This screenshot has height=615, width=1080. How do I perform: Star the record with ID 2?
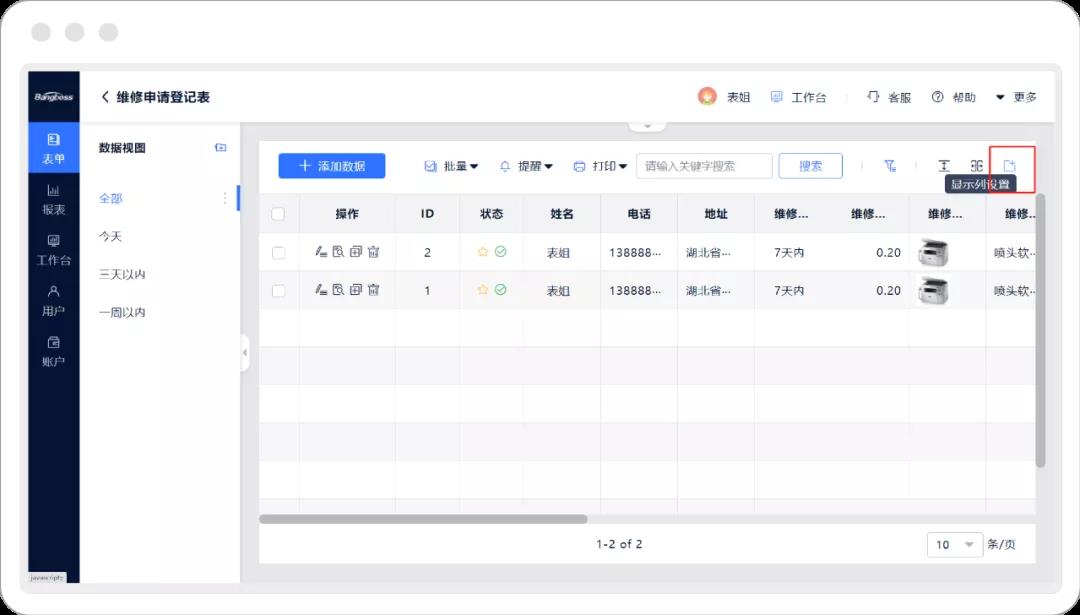tap(483, 252)
